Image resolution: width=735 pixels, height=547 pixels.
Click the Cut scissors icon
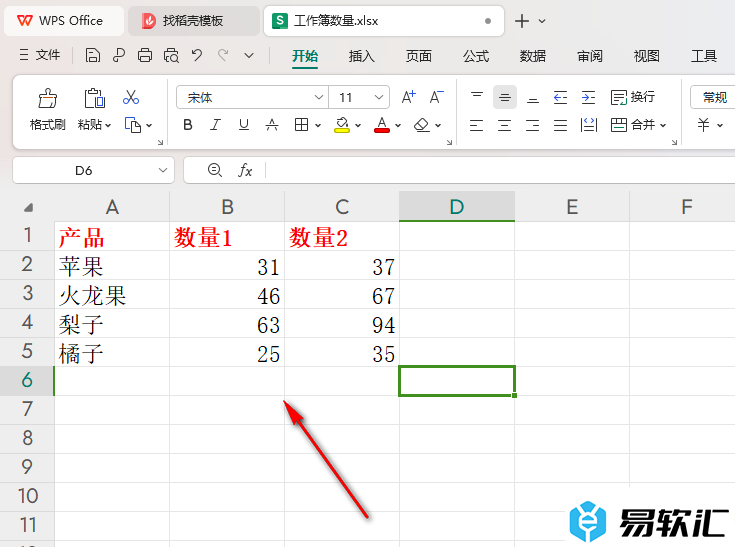point(131,97)
